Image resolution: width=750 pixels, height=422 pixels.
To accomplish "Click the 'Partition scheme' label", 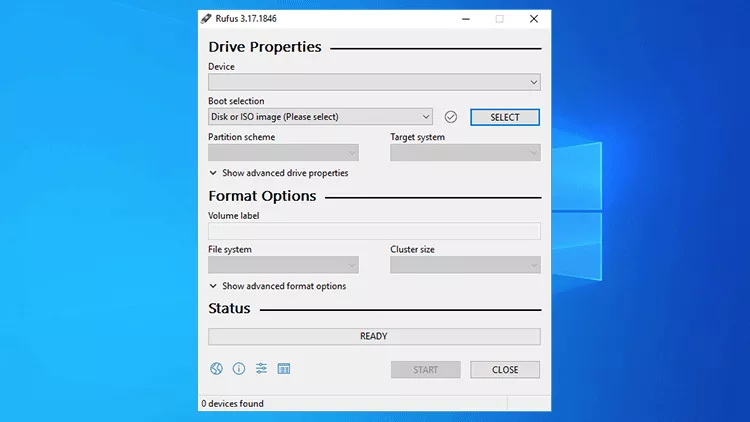I will [242, 137].
